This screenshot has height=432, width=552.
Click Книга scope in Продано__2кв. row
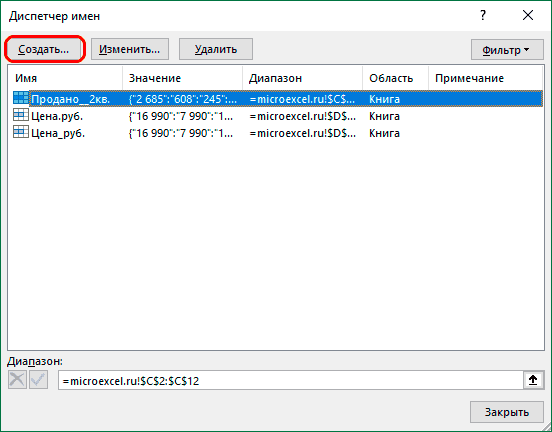[x=384, y=99]
